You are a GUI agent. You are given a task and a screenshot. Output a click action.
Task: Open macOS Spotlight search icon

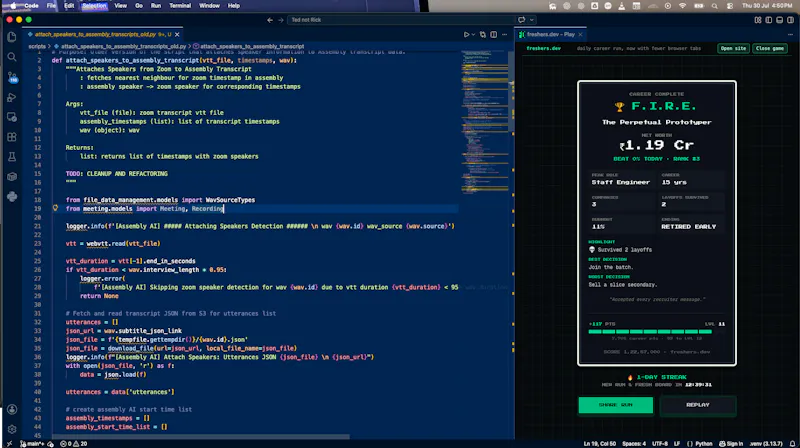coord(715,6)
